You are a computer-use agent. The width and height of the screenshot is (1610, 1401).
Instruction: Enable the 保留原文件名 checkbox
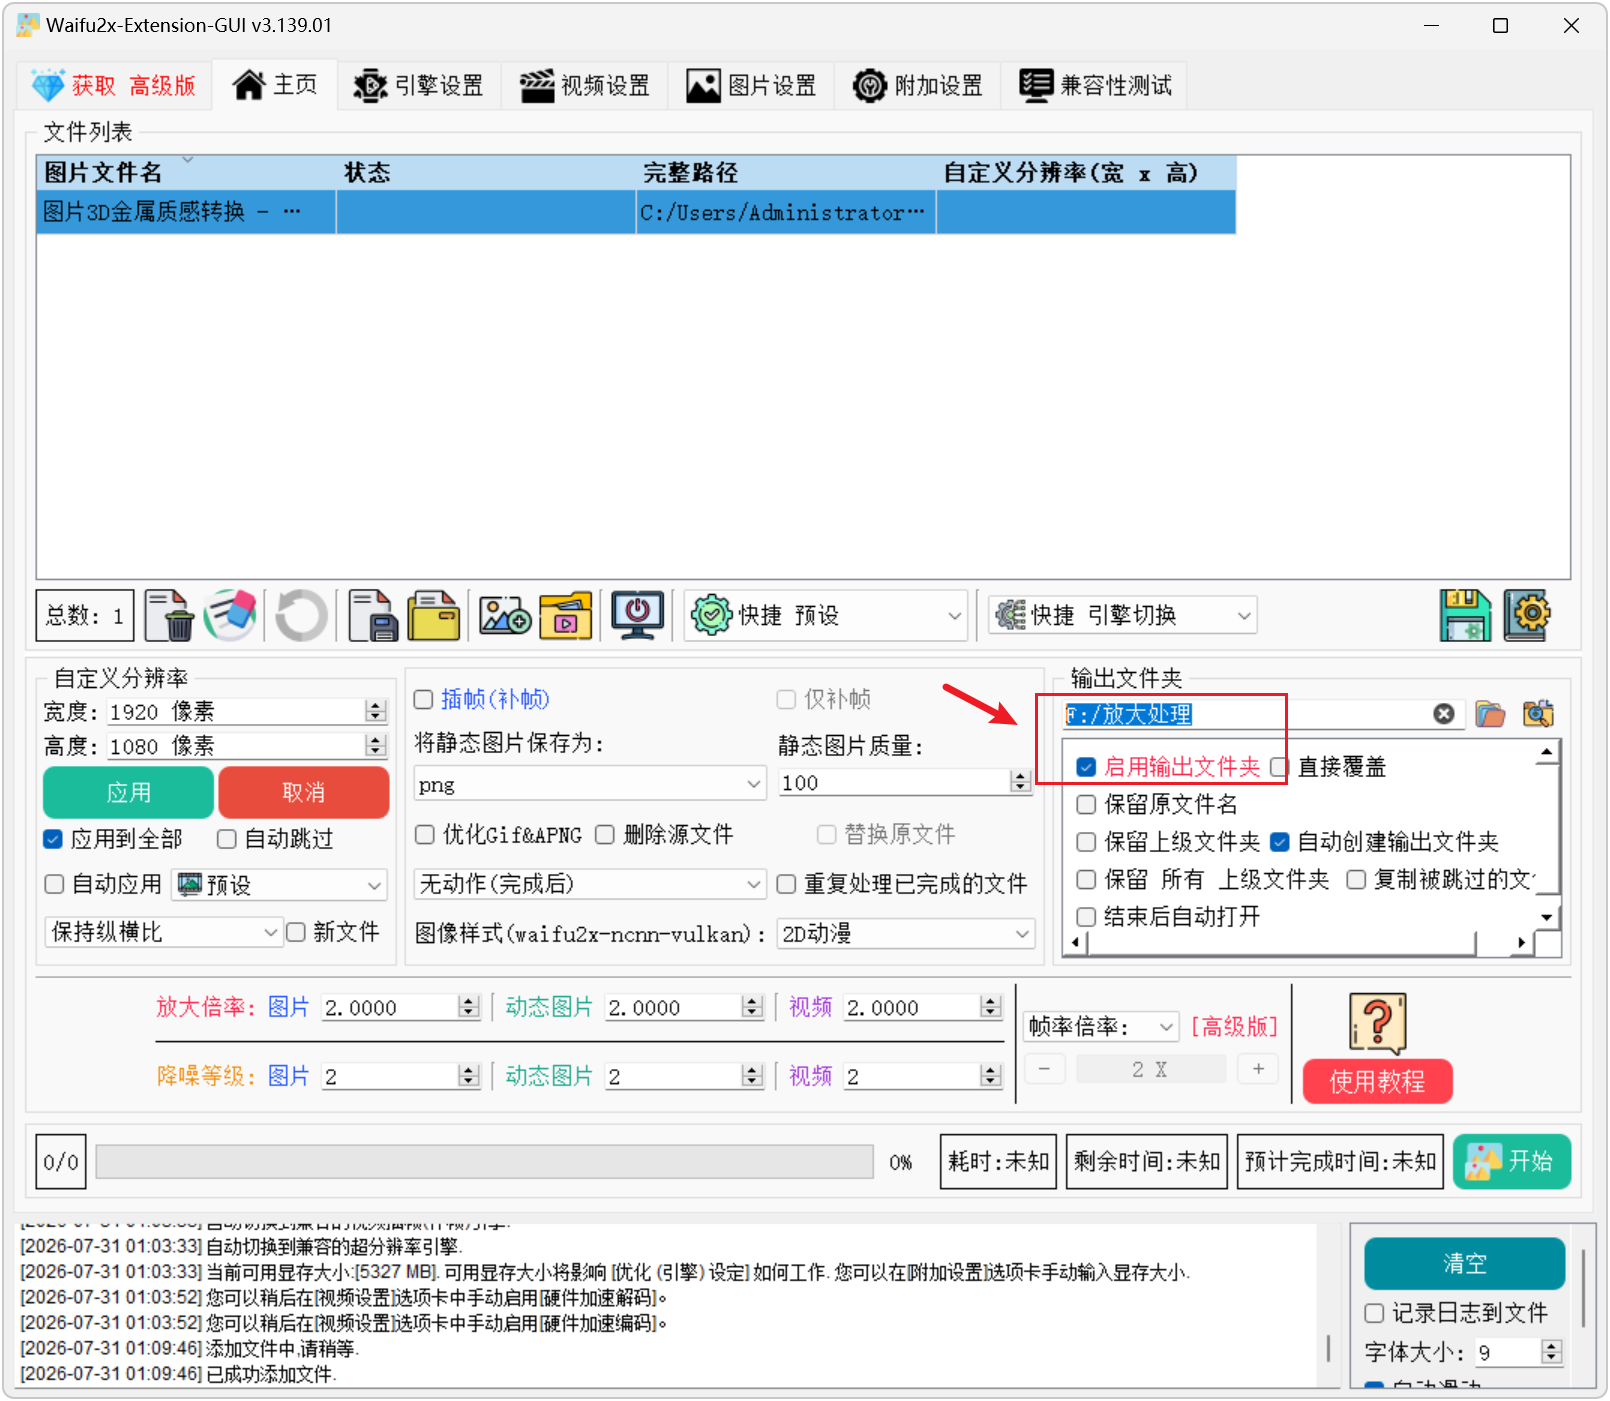(x=1086, y=804)
